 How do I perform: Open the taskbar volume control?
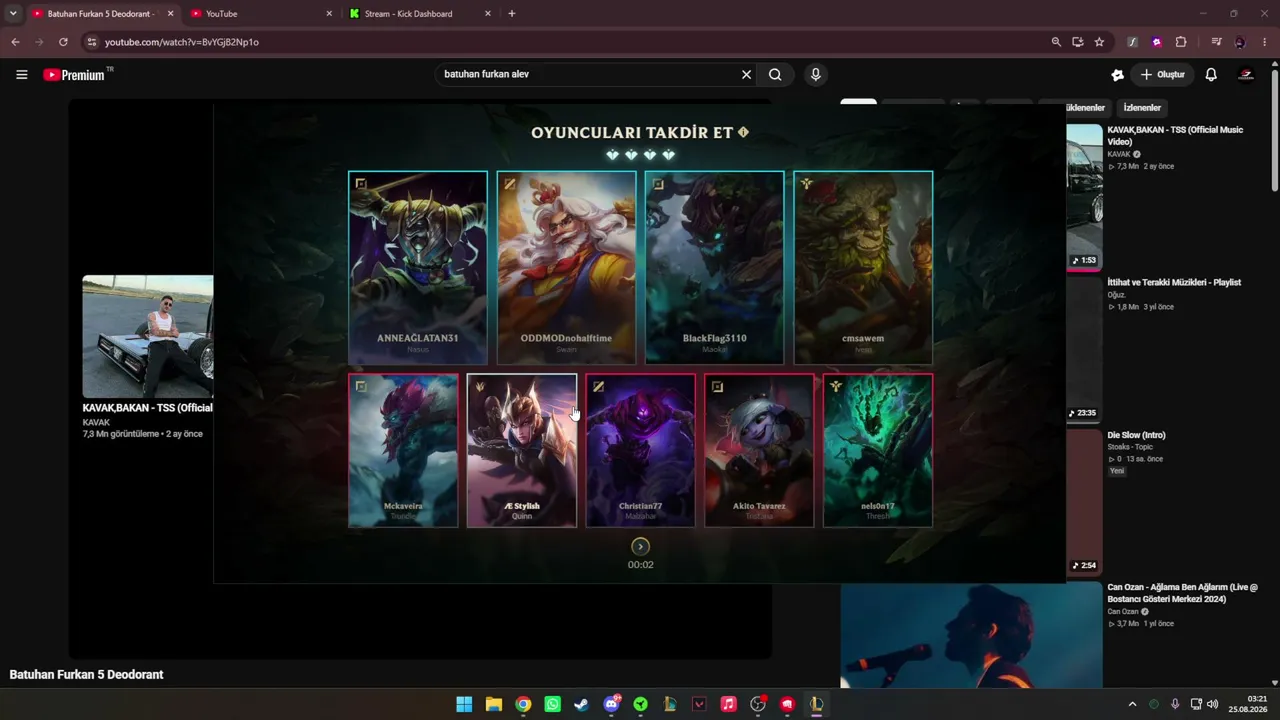tap(1213, 704)
